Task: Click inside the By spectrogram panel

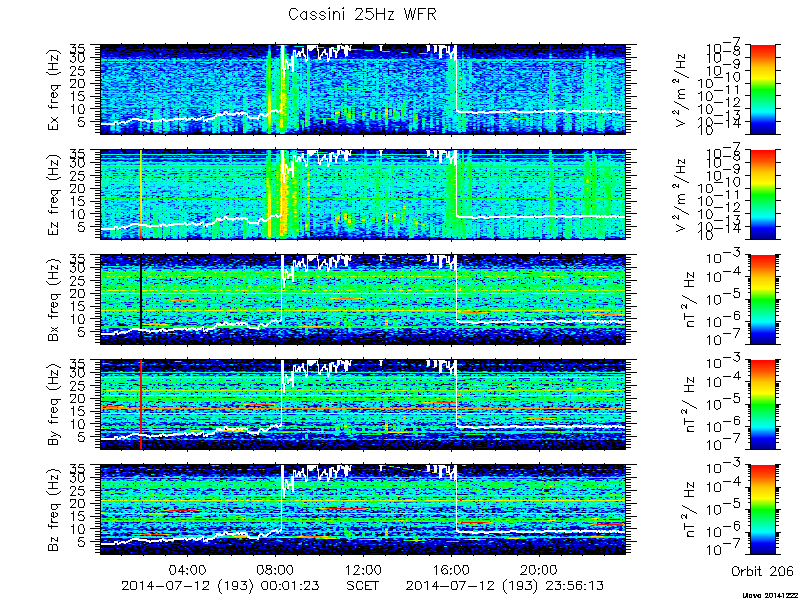Action: pyautogui.click(x=363, y=405)
